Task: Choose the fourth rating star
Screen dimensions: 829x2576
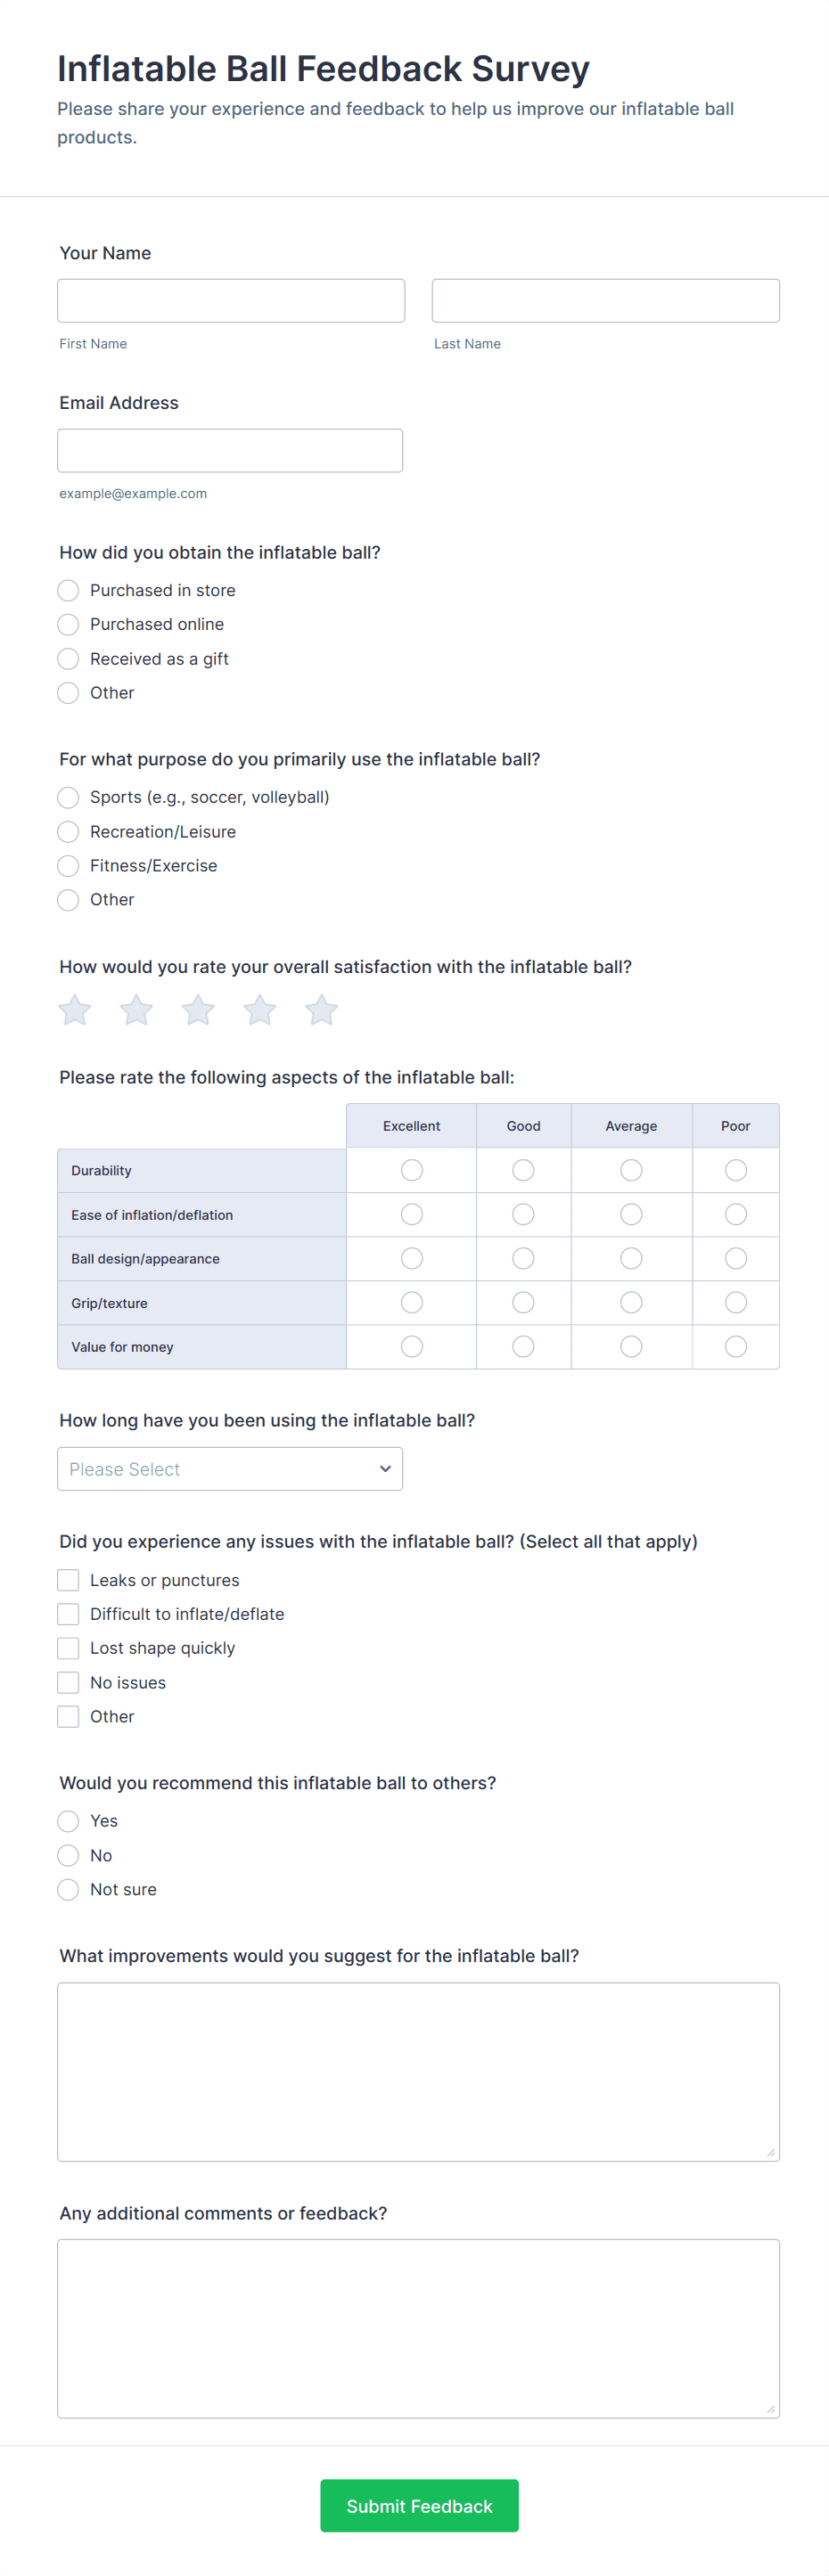Action: (260, 1010)
